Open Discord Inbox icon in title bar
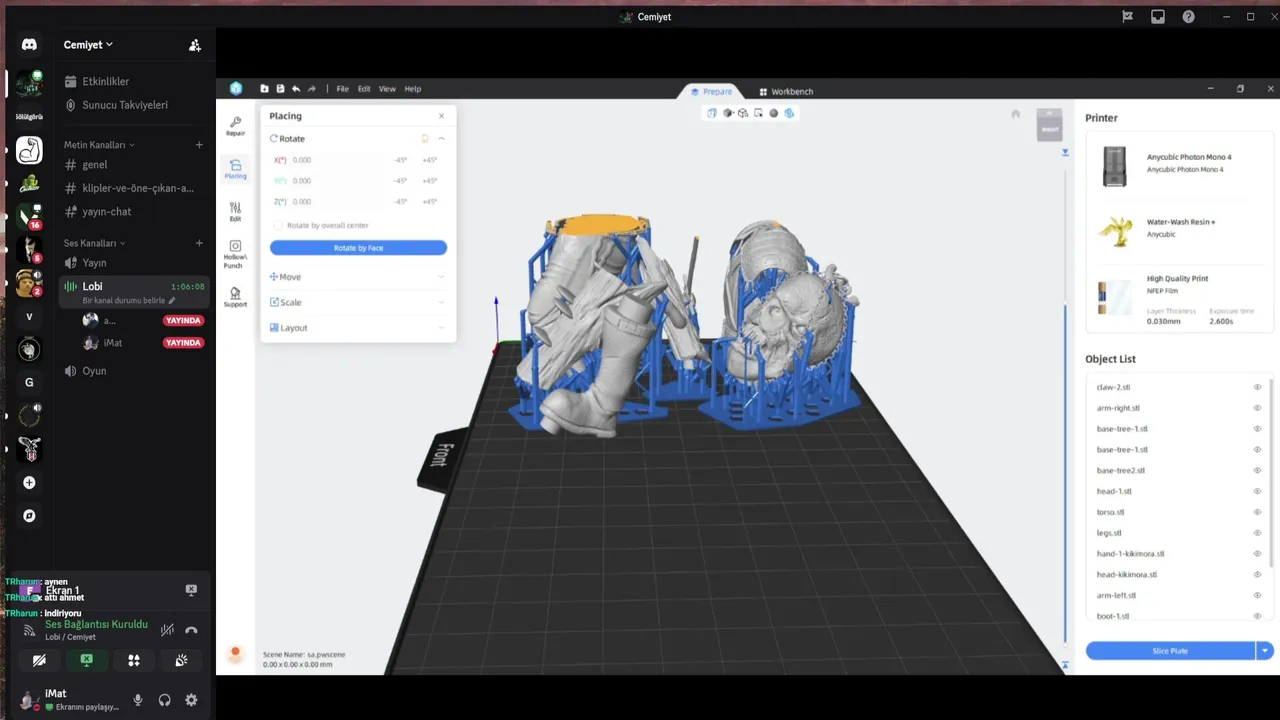 pyautogui.click(x=1157, y=17)
